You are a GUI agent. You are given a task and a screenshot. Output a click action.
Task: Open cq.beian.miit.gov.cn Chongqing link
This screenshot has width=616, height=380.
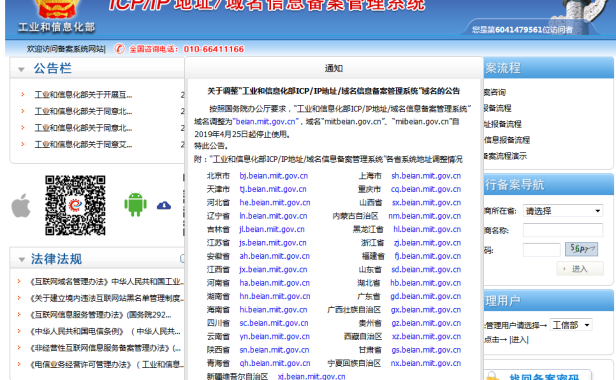coord(426,189)
